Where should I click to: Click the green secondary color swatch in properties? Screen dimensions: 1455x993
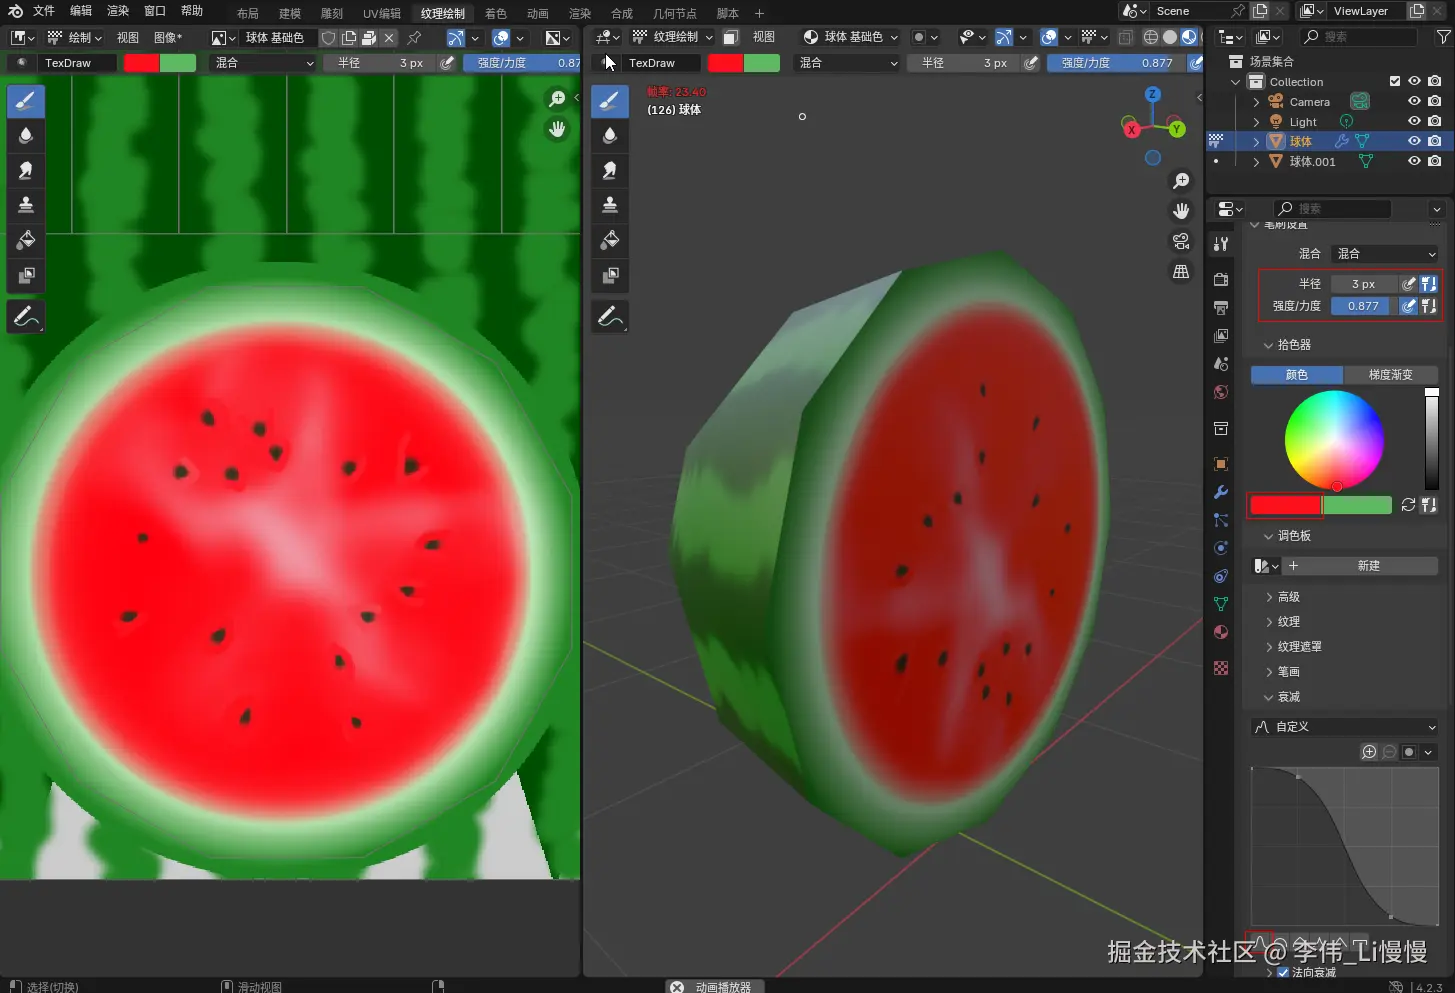coord(1357,505)
